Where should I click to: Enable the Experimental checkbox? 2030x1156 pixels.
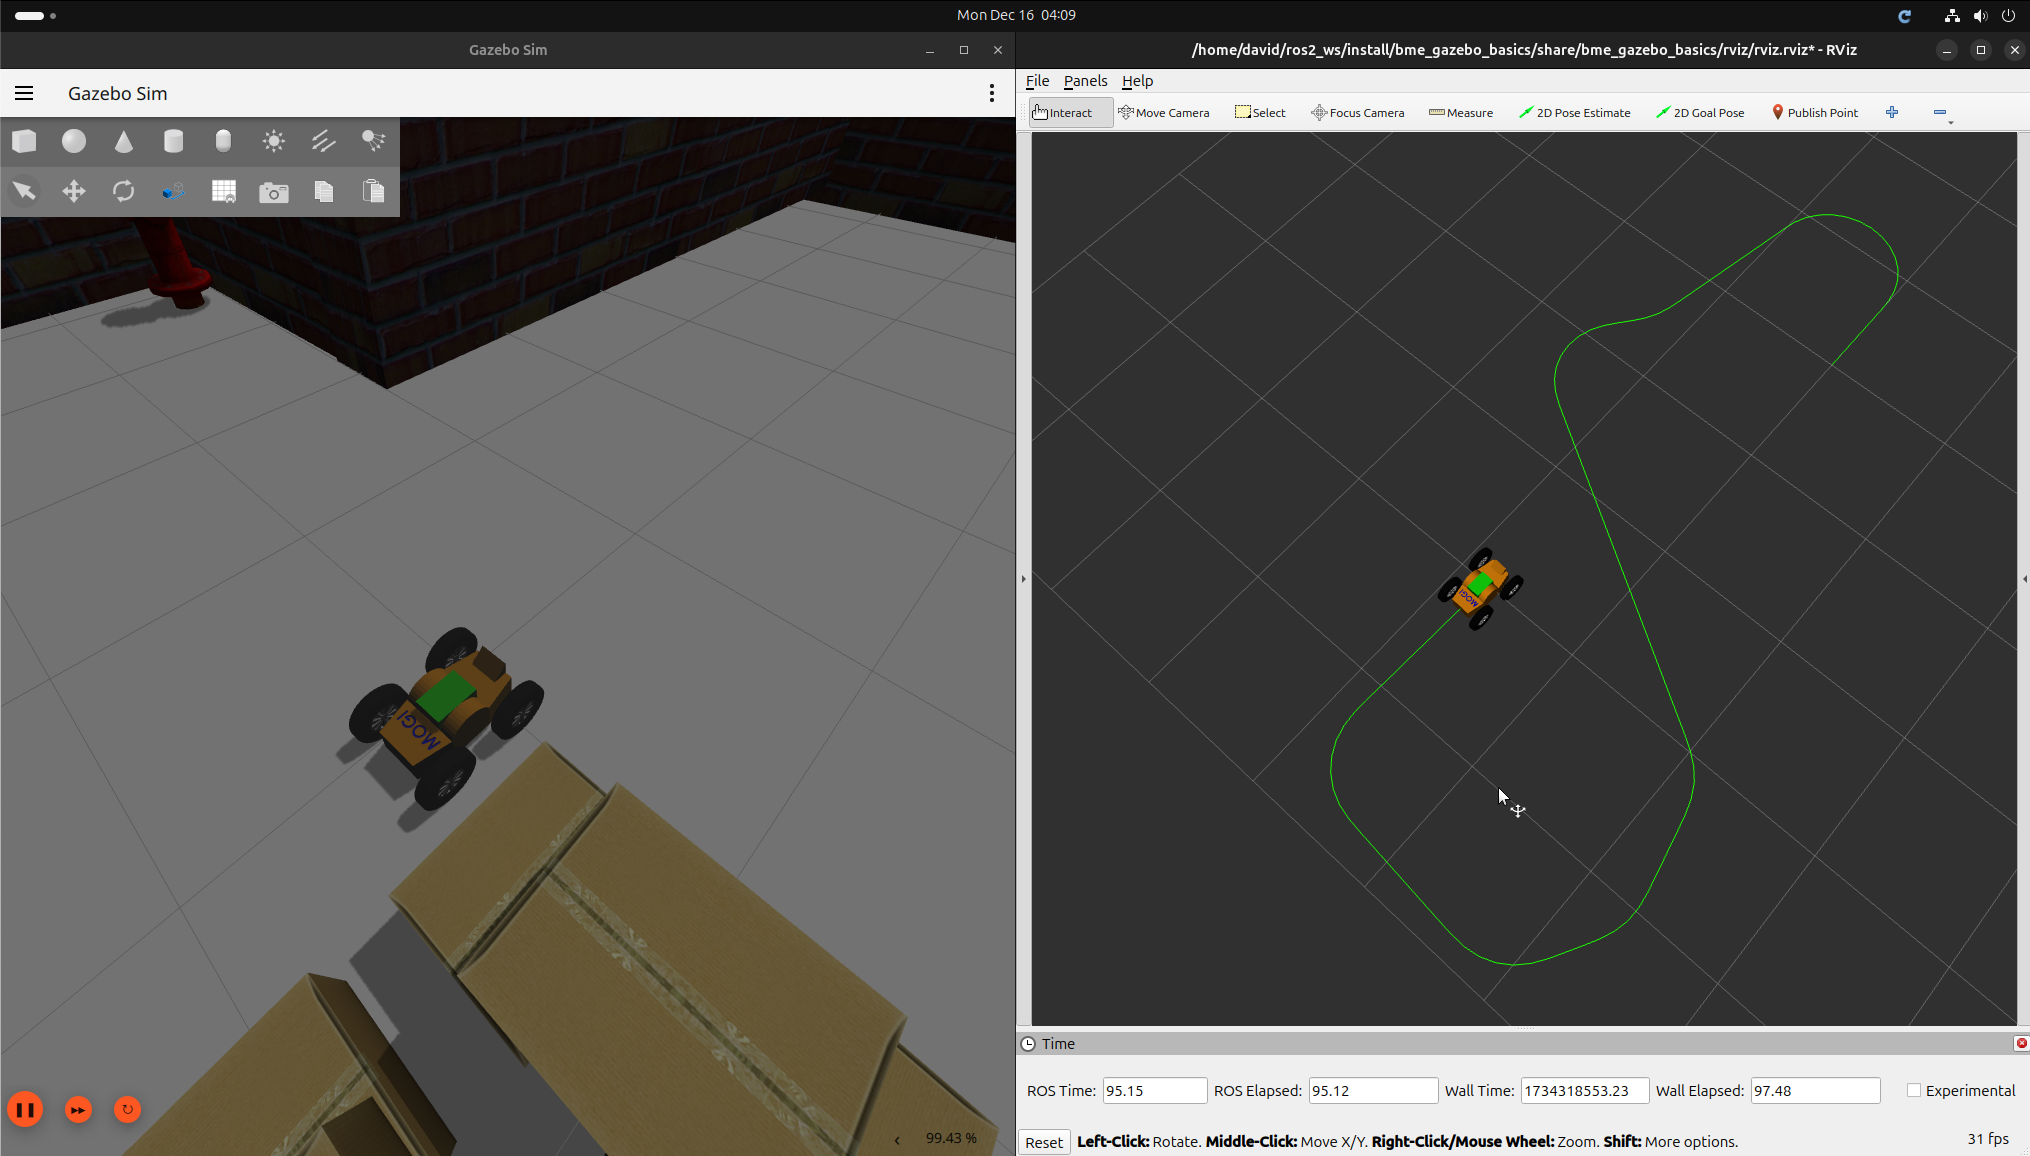tap(1914, 1090)
